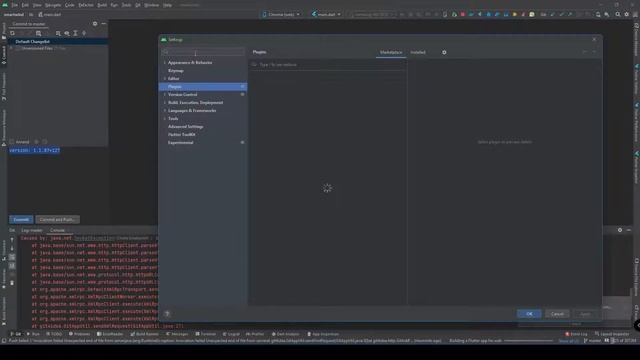The image size is (640, 360).
Task: Switch to the Log tab in Git panel
Action: coord(32,230)
